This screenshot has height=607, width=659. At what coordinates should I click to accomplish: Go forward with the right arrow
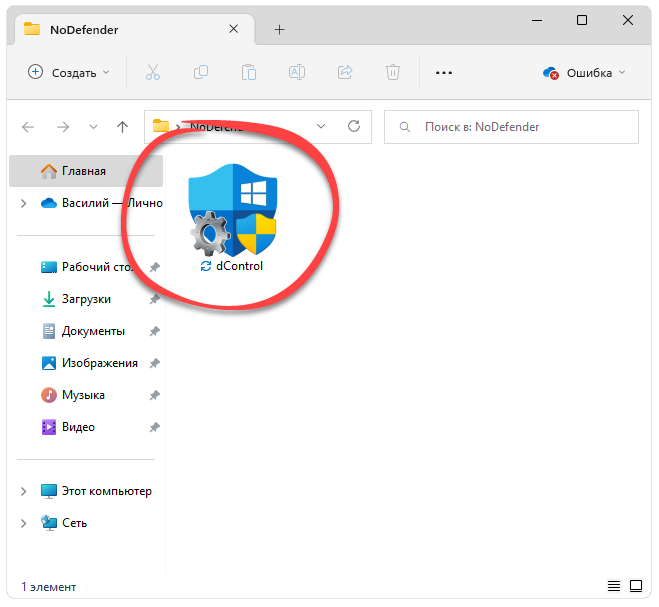point(63,127)
